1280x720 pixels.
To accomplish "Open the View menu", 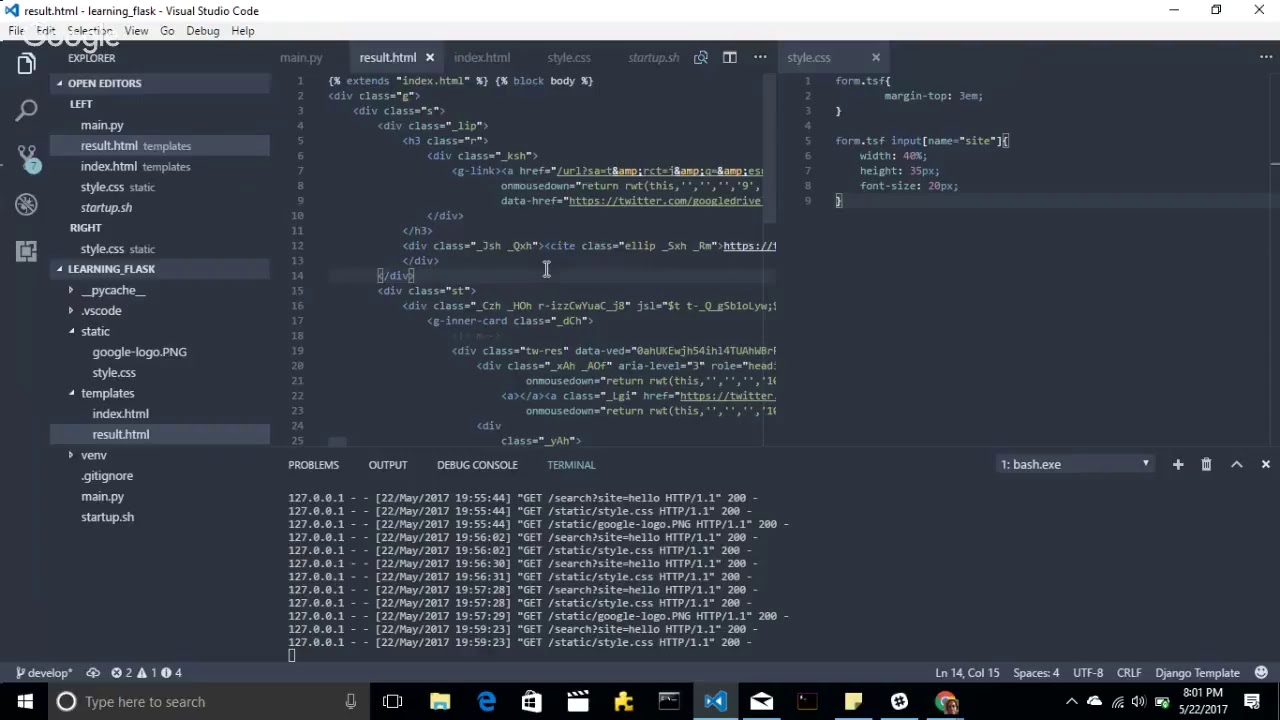I will (136, 31).
